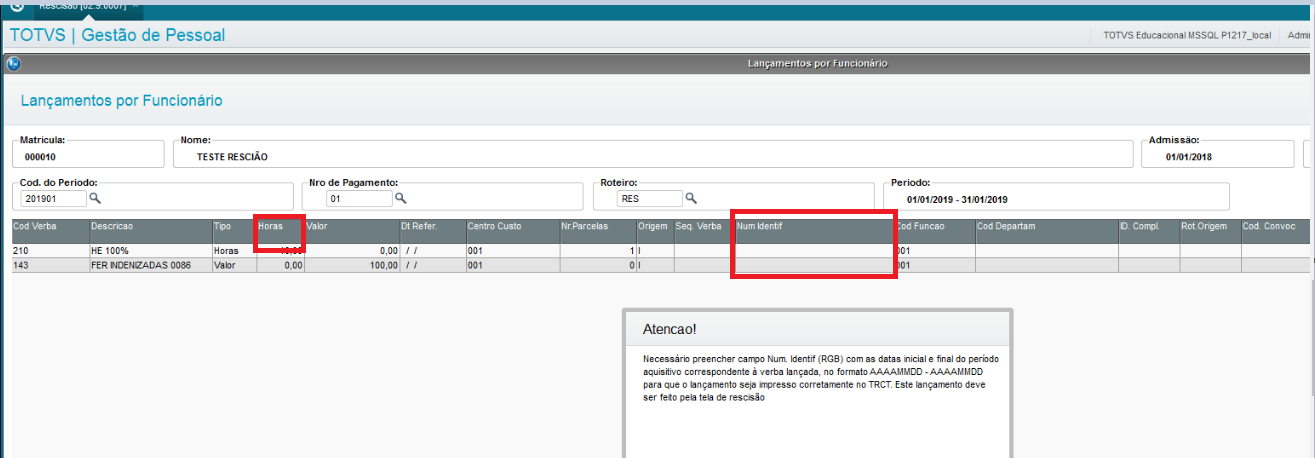
Task: Click the Tipo cell reading Horas
Action: pyautogui.click(x=234, y=250)
